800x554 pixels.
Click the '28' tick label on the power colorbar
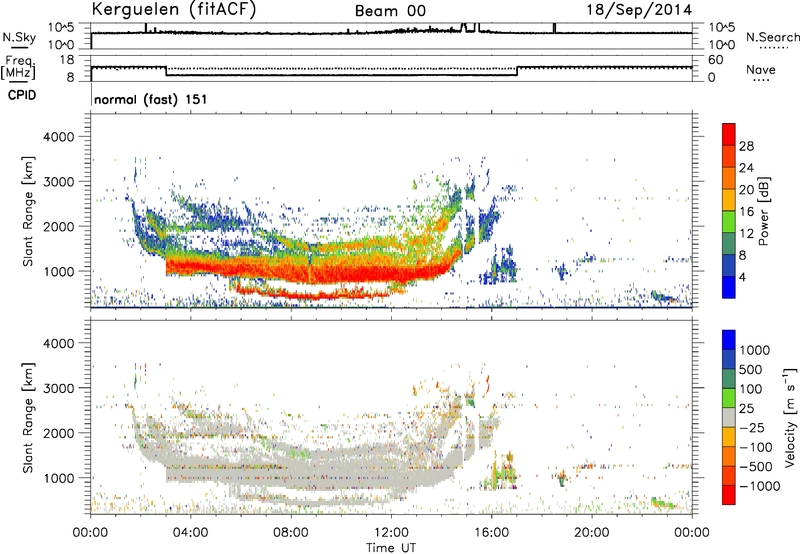tap(746, 146)
